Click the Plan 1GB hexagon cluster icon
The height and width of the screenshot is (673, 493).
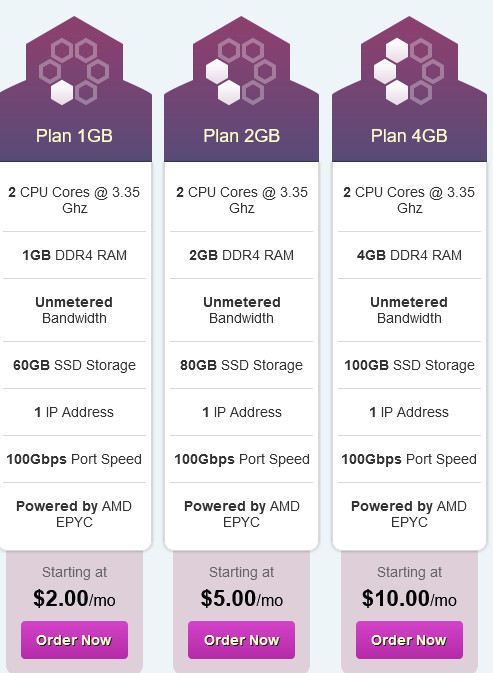pos(74,71)
